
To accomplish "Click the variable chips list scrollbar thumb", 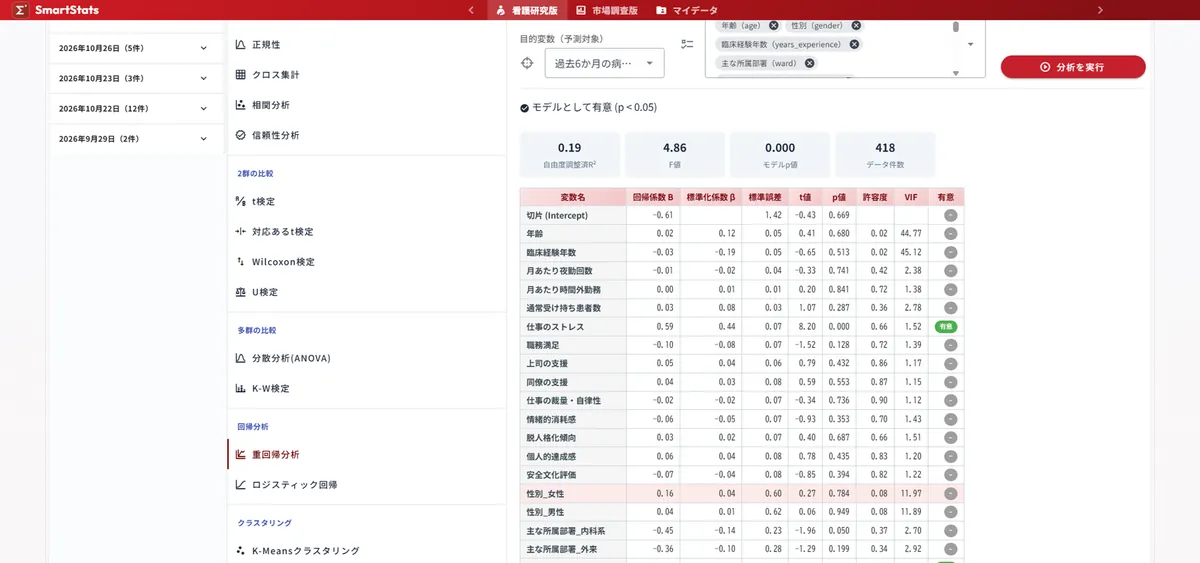I will [x=955, y=27].
